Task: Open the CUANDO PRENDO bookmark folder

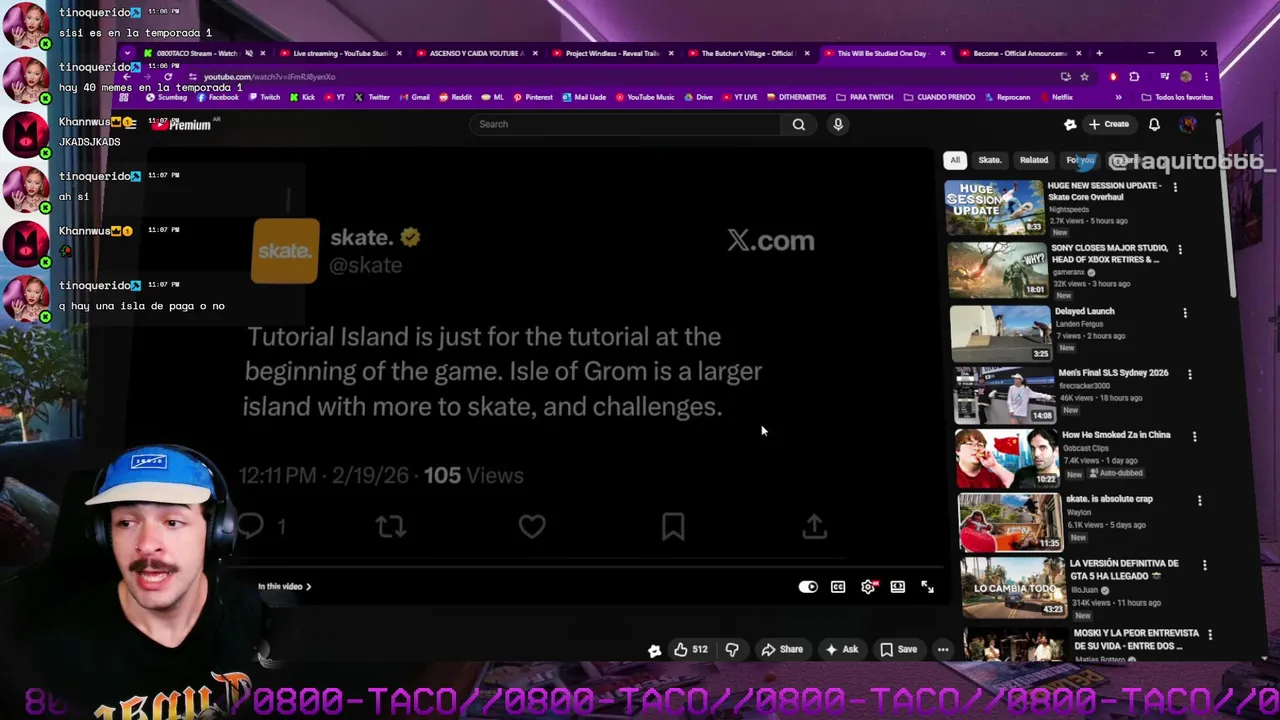Action: click(x=939, y=97)
